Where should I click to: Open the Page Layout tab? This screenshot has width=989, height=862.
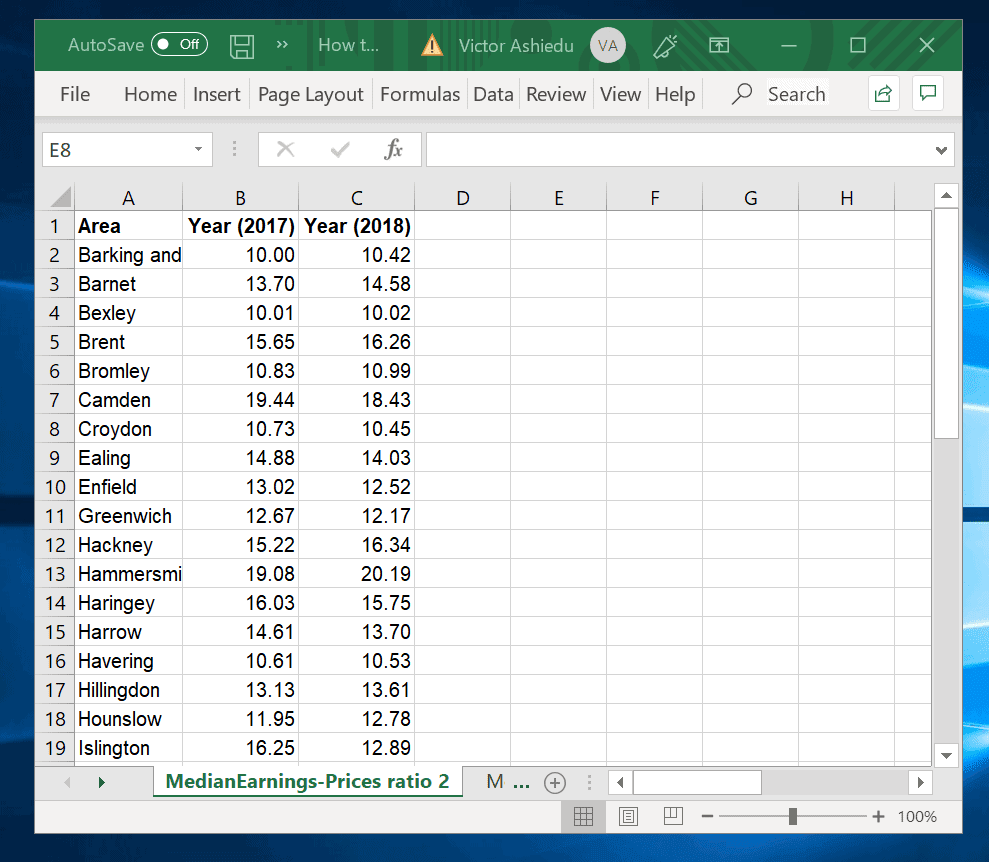pos(310,94)
